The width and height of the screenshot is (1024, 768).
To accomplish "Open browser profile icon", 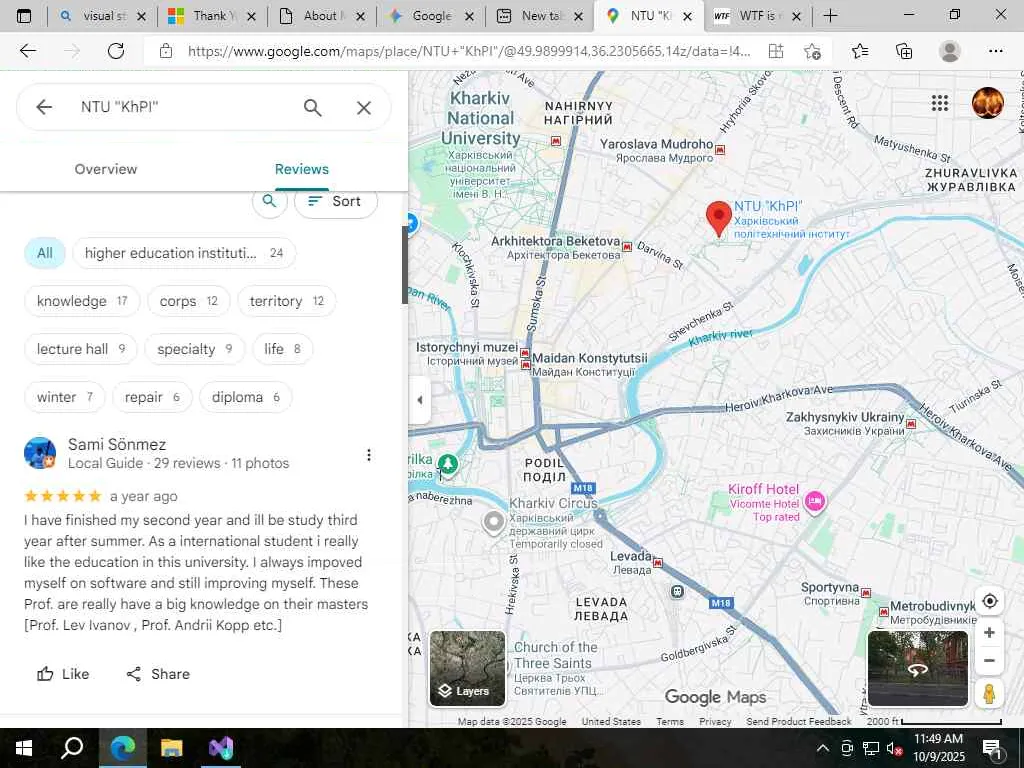I will [x=950, y=51].
